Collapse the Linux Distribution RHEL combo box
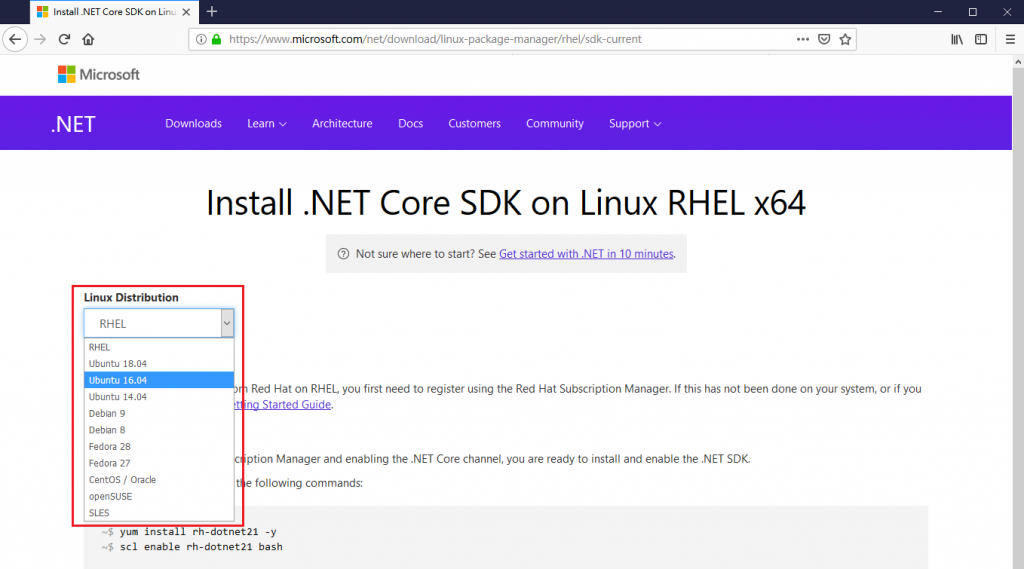This screenshot has height=569, width=1024. pyautogui.click(x=159, y=323)
